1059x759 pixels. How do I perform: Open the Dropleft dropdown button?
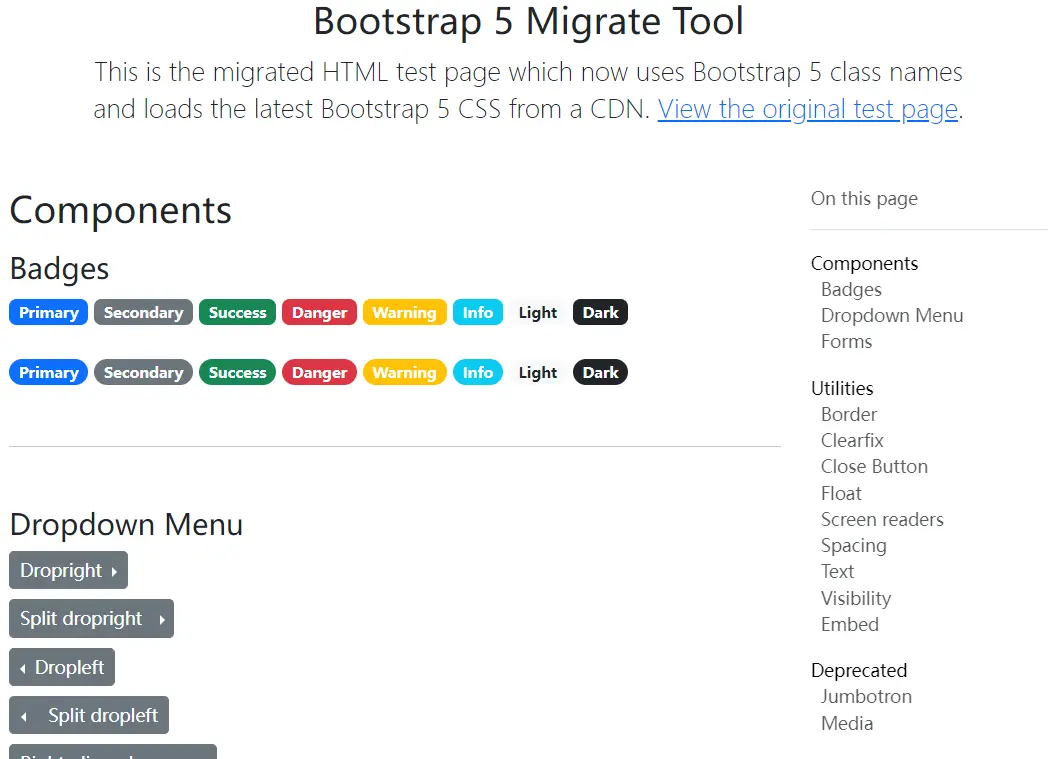coord(62,667)
